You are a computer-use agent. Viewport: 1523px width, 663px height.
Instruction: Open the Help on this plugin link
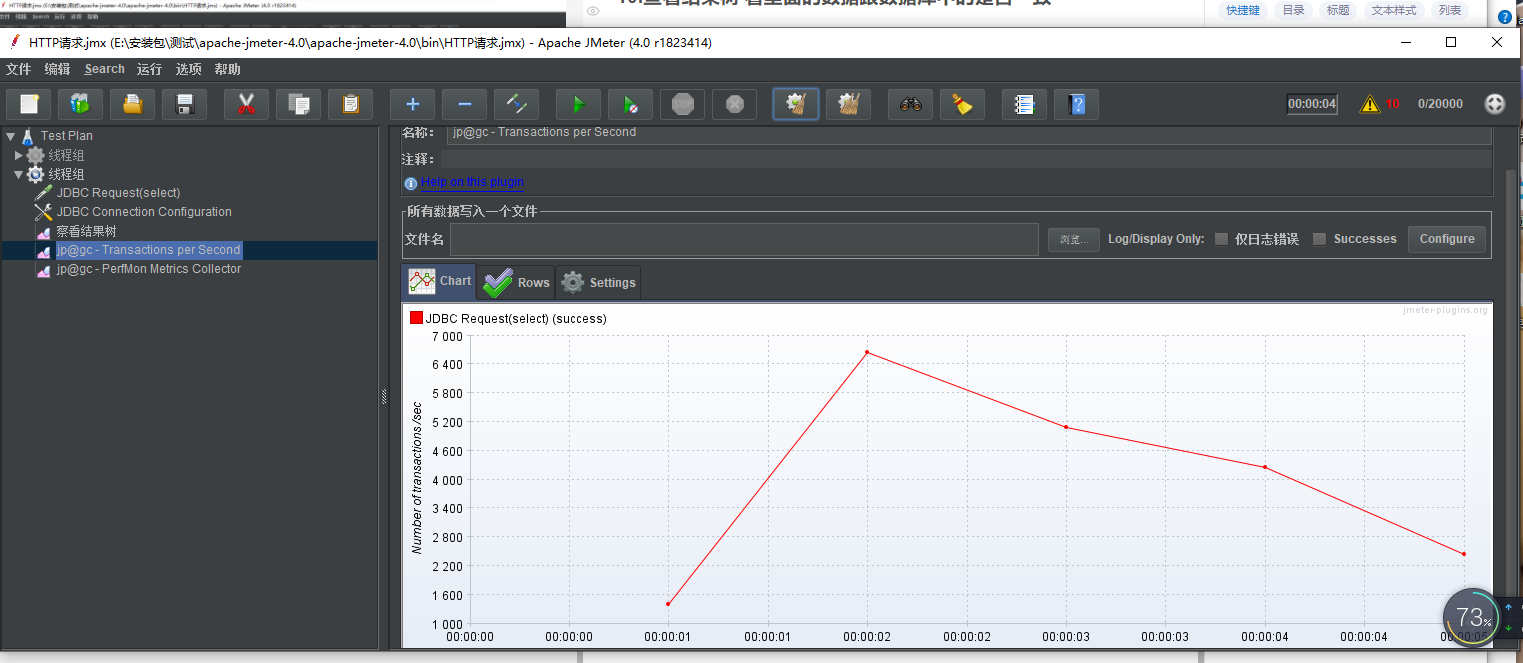[472, 182]
